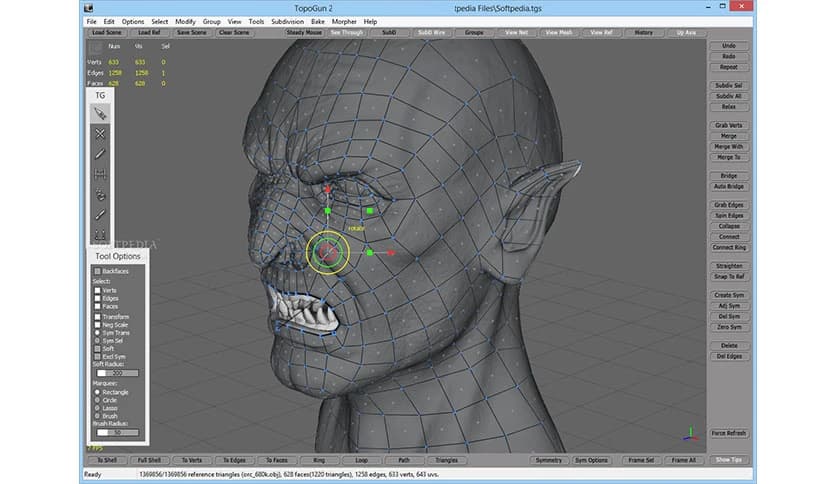Select the third diagonal line tool icon
Screen dimensions: 836x484
(100, 154)
